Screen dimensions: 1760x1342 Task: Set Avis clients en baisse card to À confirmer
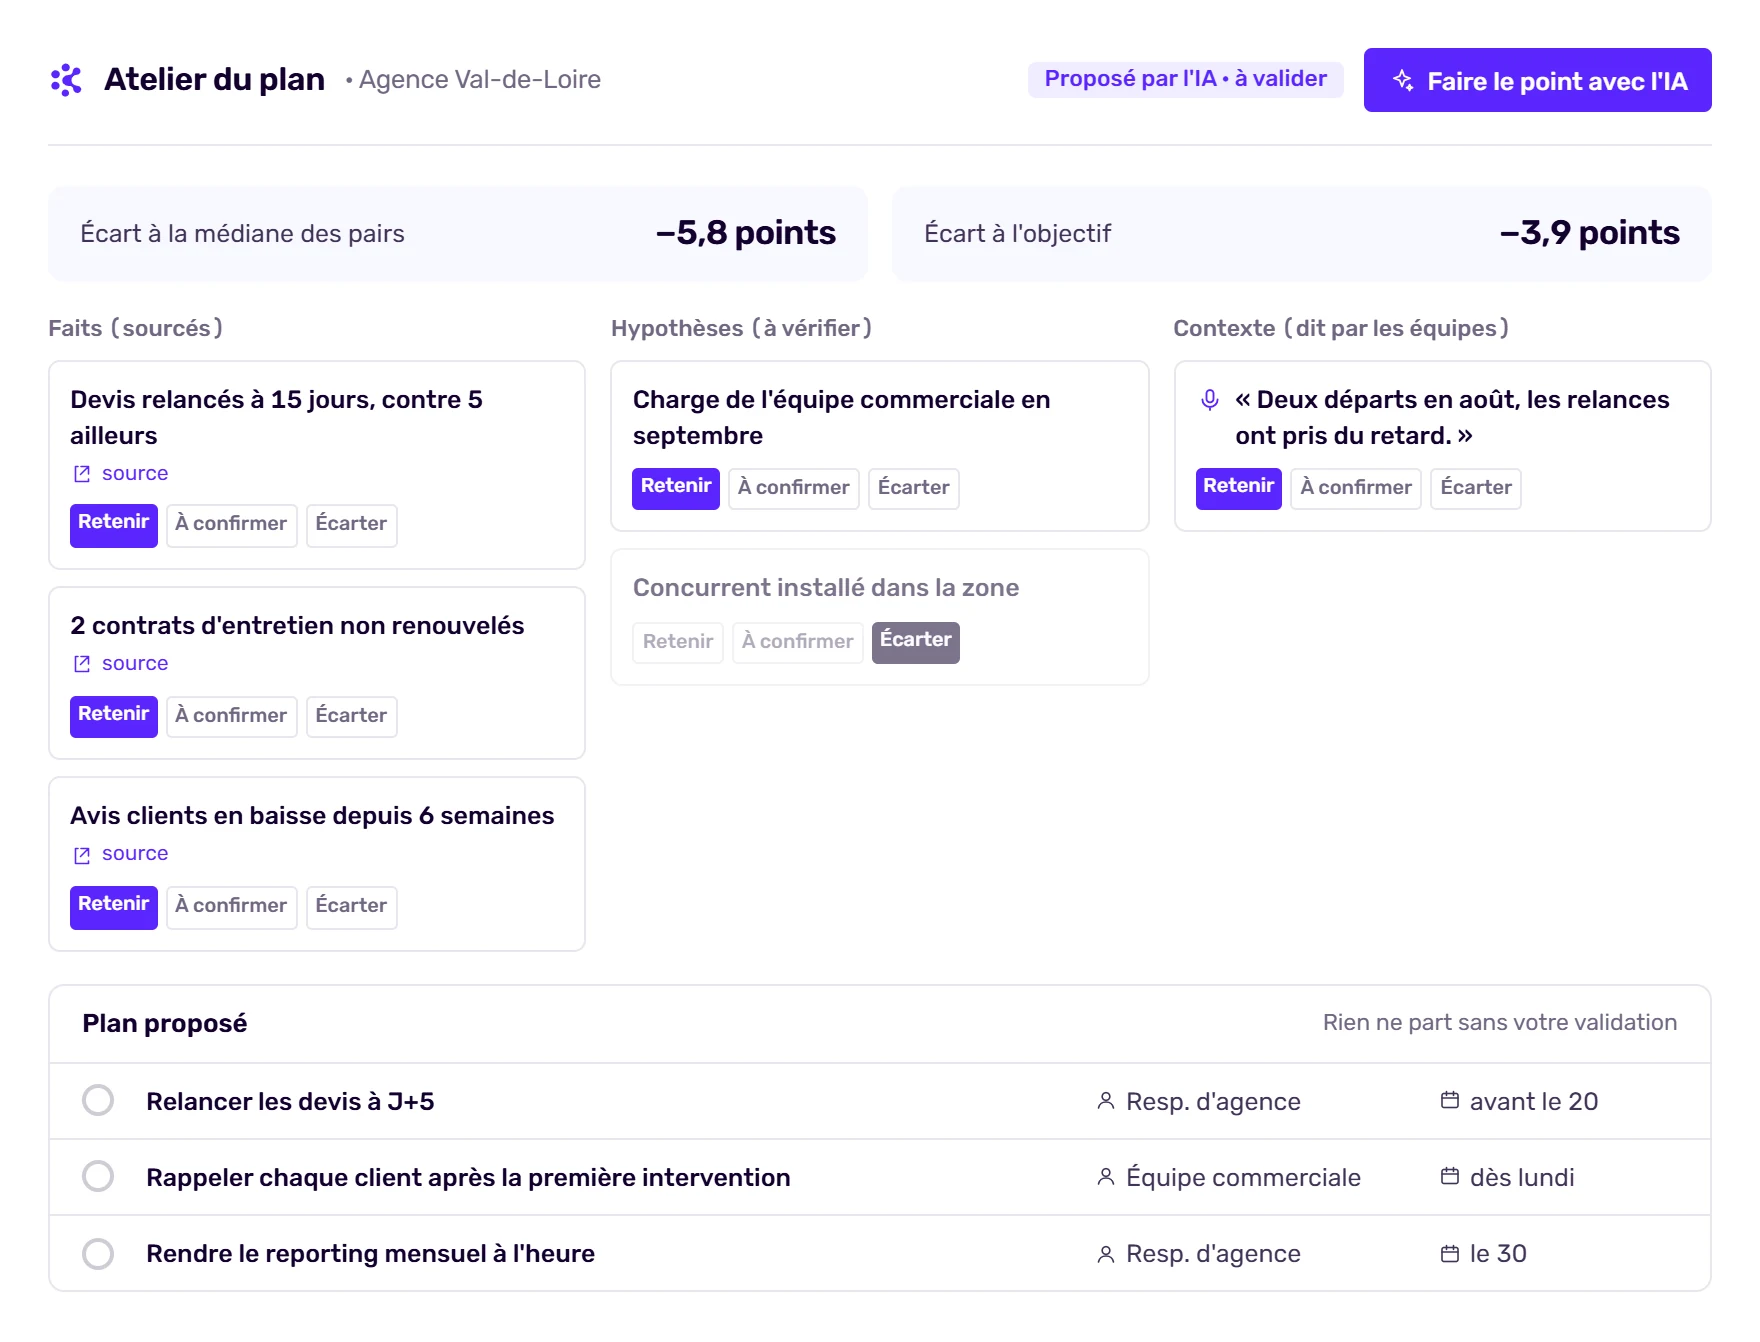[232, 907]
